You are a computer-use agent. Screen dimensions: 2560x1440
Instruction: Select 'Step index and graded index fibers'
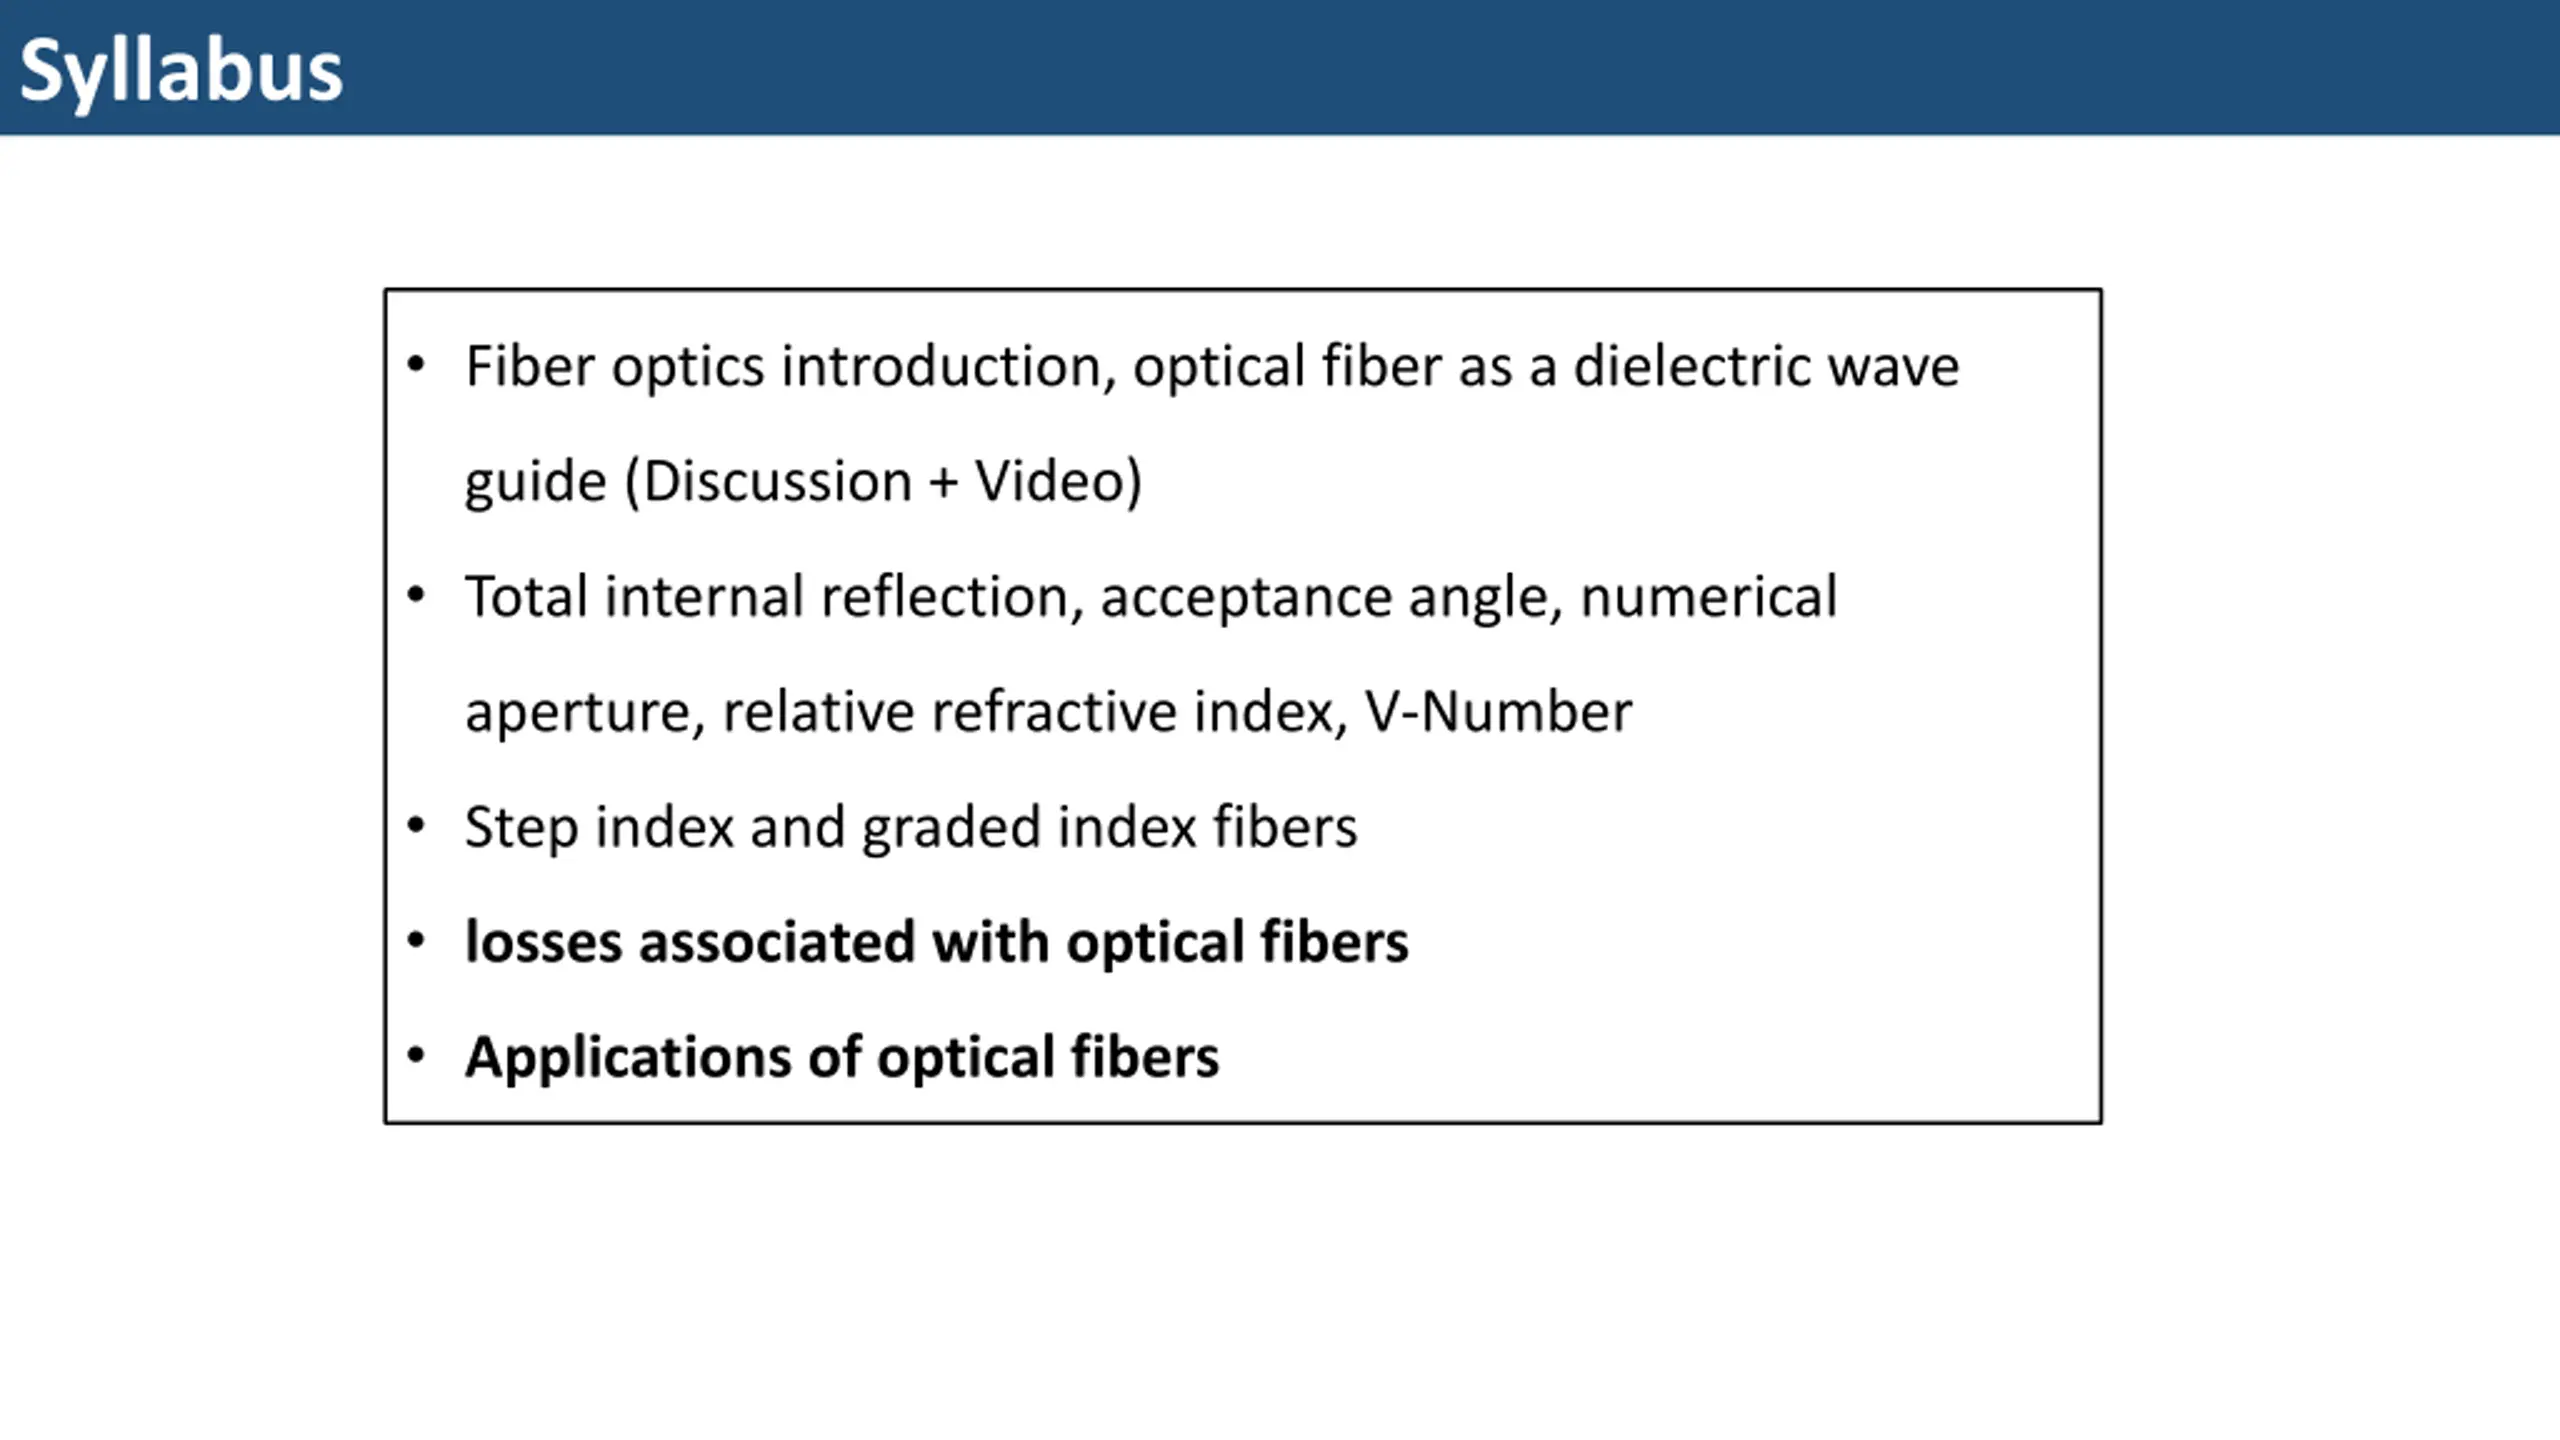pos(911,828)
